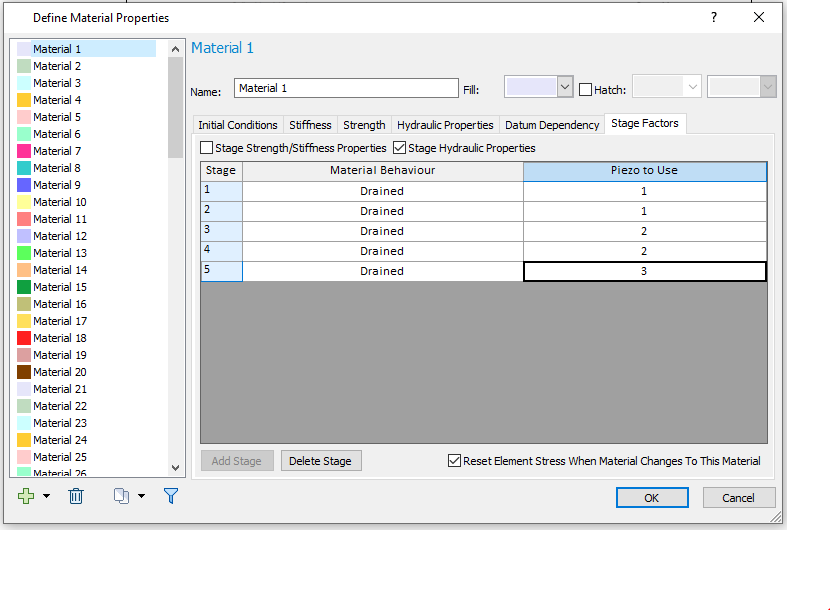The width and height of the screenshot is (830, 610).
Task: Confirm changes with the OK button
Action: click(x=652, y=497)
